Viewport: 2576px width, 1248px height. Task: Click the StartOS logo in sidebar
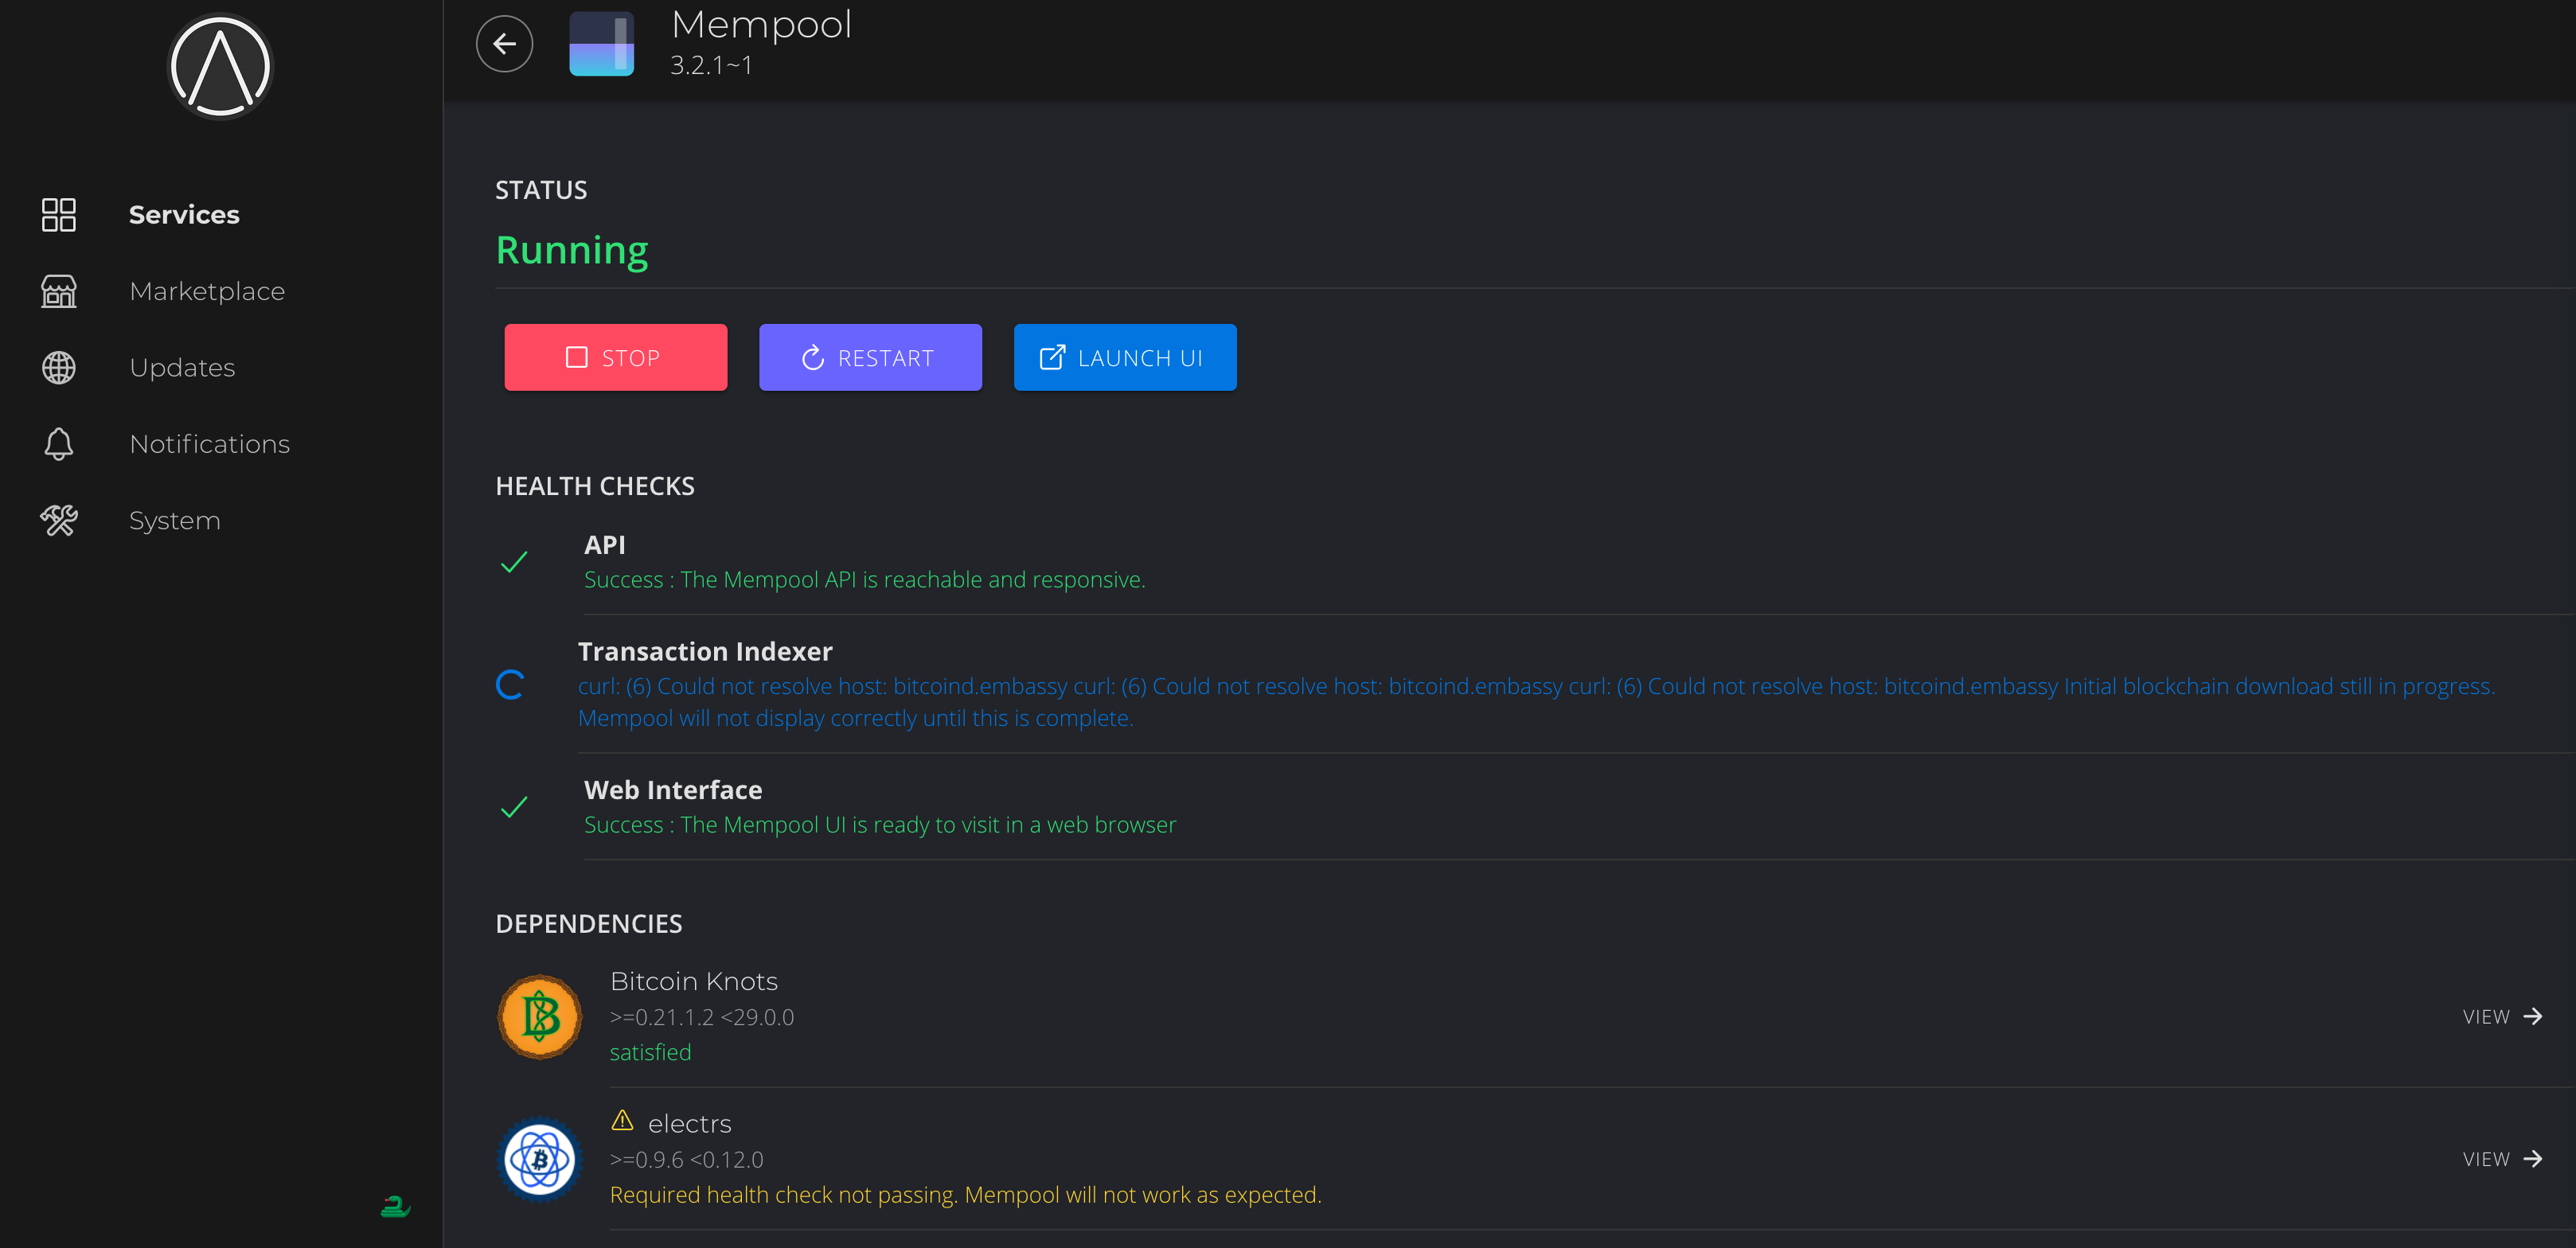click(x=220, y=66)
